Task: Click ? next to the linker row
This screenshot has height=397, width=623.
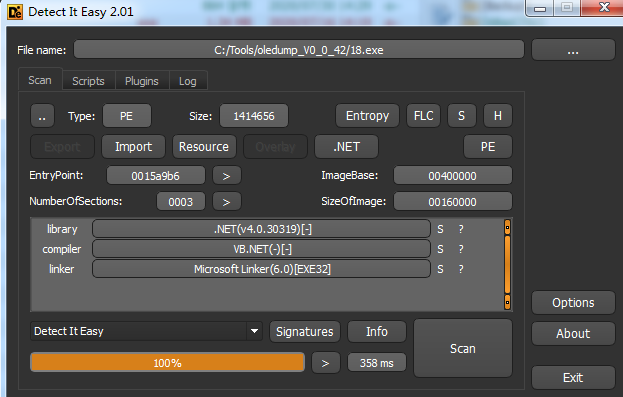Action: coord(461,269)
